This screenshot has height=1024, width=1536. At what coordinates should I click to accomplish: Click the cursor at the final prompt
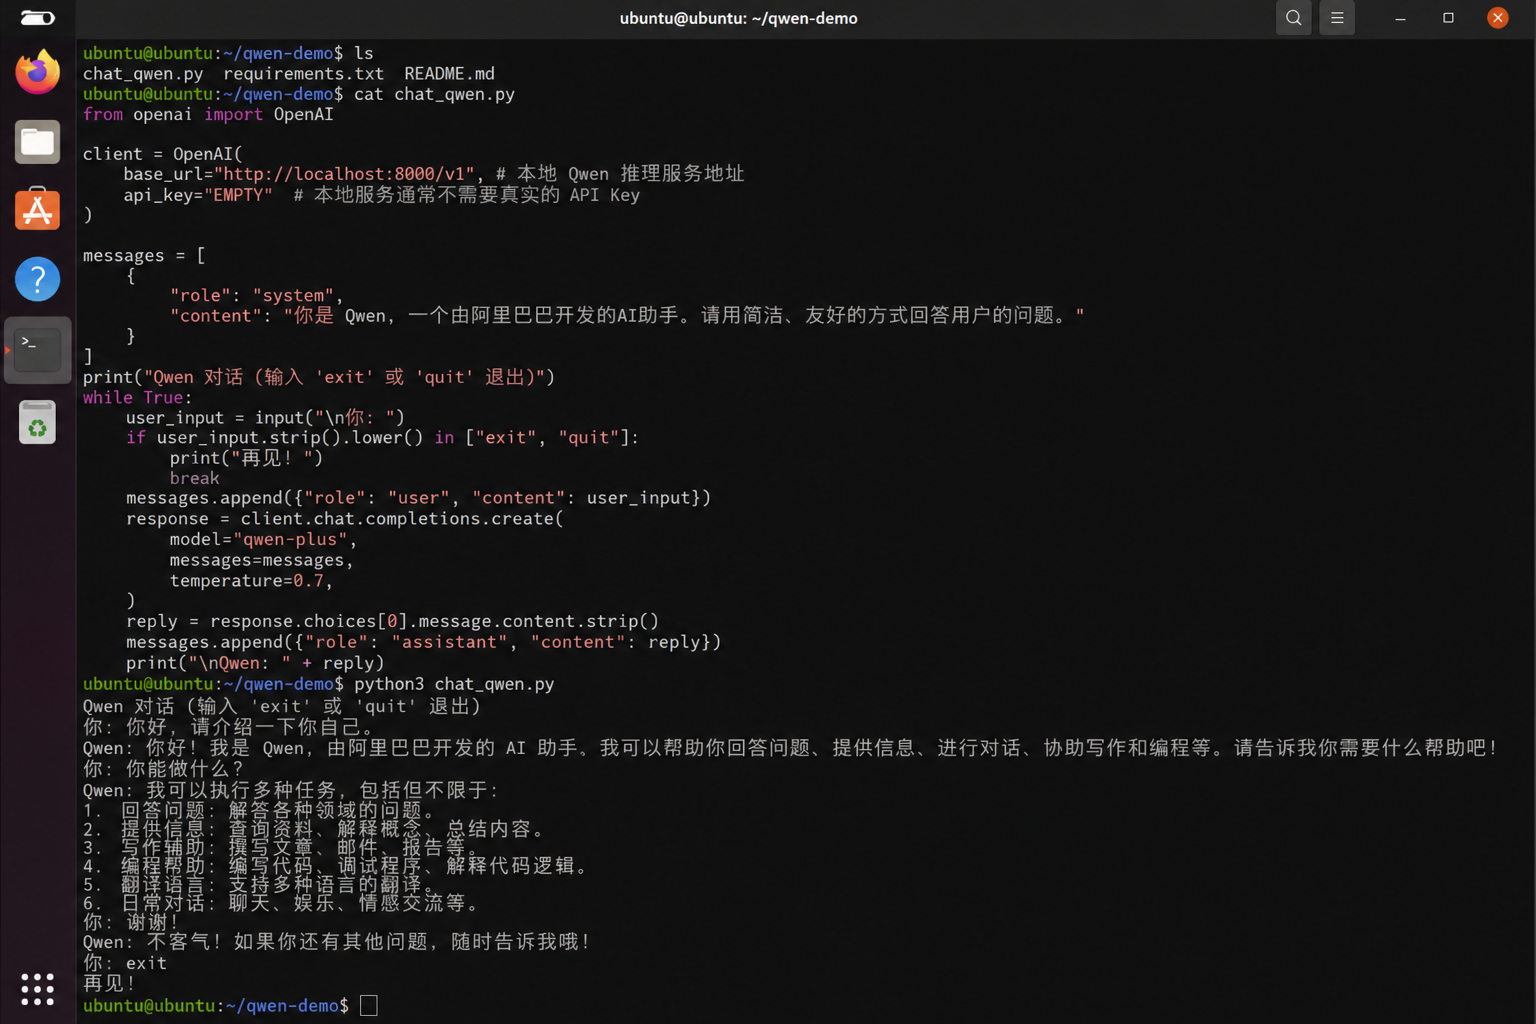369,1005
